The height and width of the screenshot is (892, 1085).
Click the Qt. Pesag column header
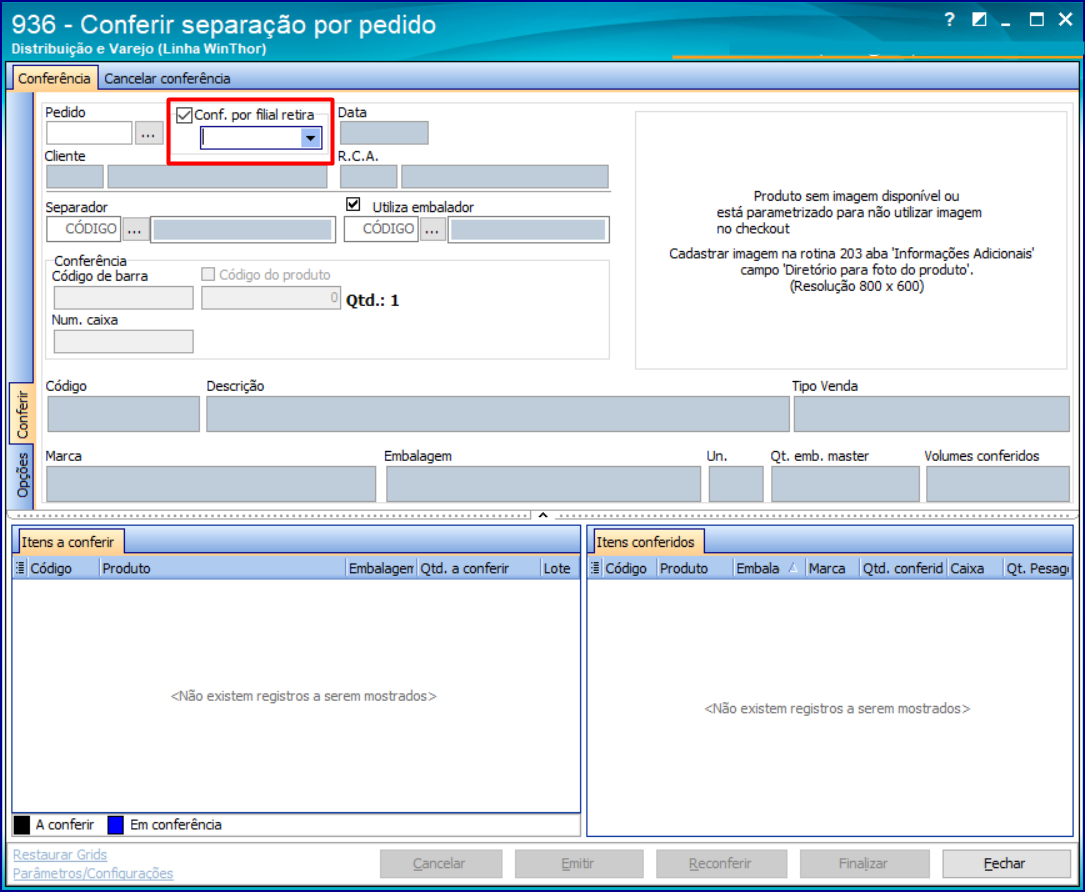[1037, 568]
